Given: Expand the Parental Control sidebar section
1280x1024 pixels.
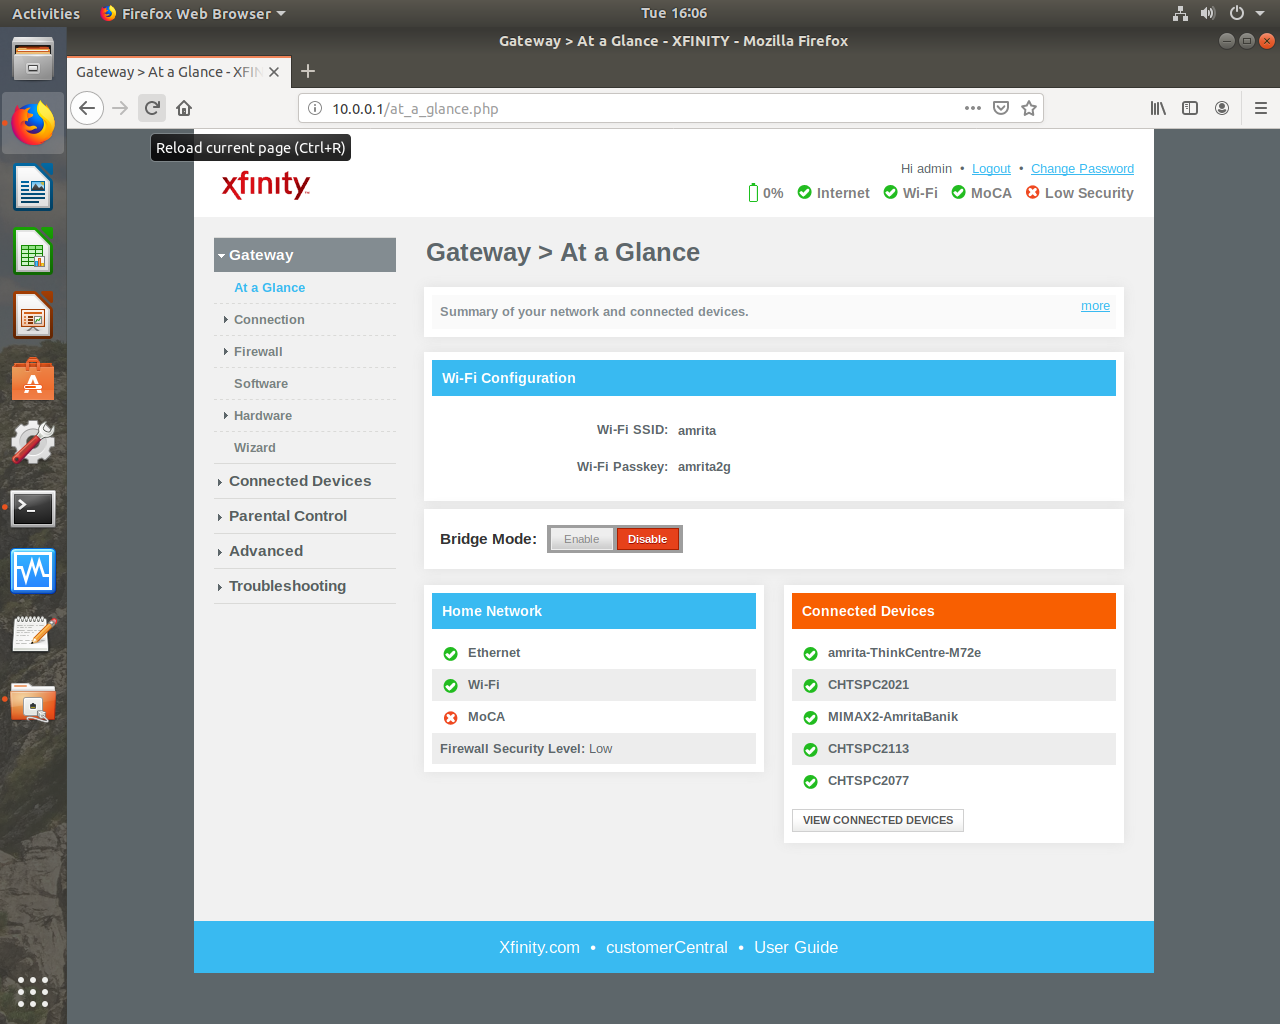Looking at the screenshot, I should tap(287, 516).
